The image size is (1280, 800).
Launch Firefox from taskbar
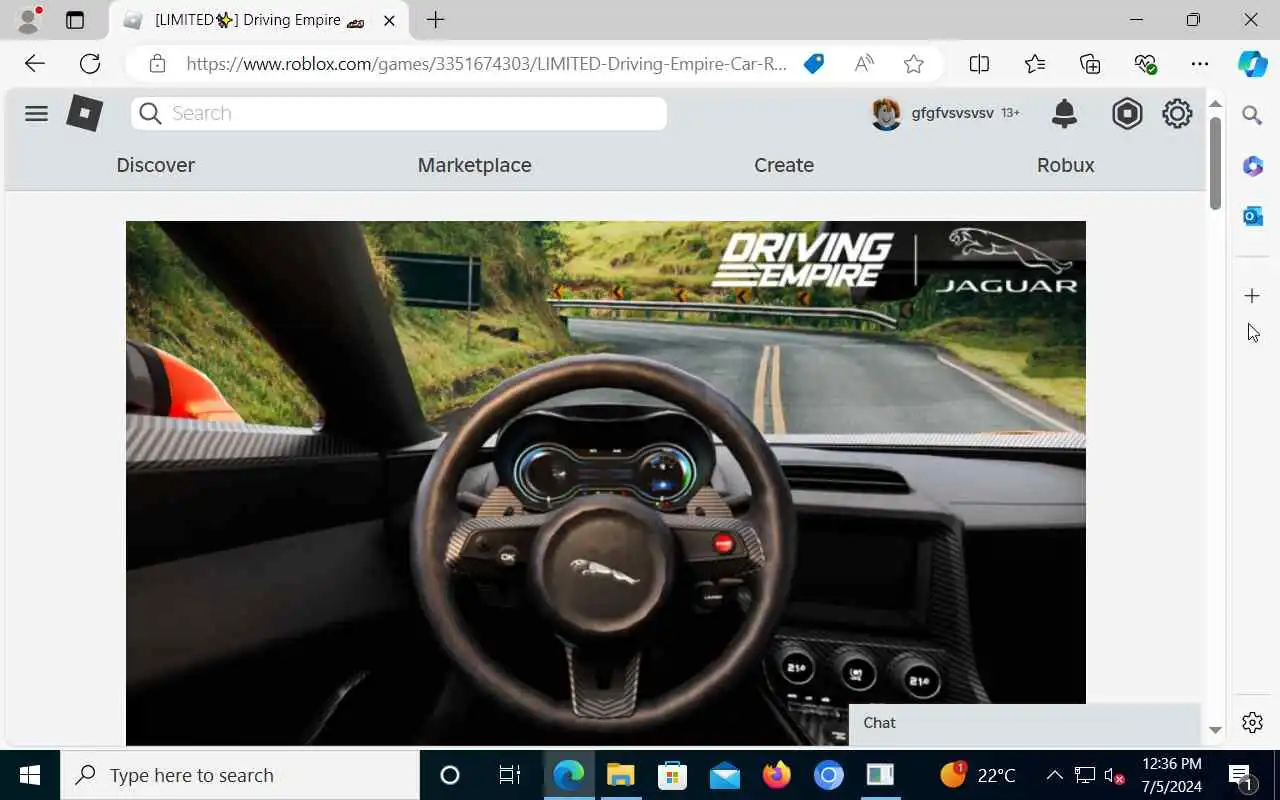pos(776,775)
